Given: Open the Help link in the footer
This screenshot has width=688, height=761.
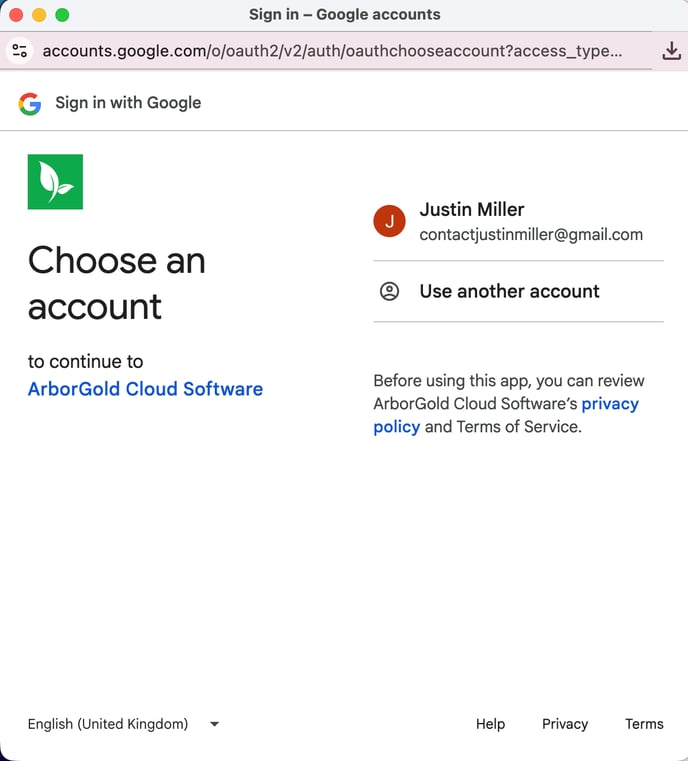Looking at the screenshot, I should [x=491, y=724].
